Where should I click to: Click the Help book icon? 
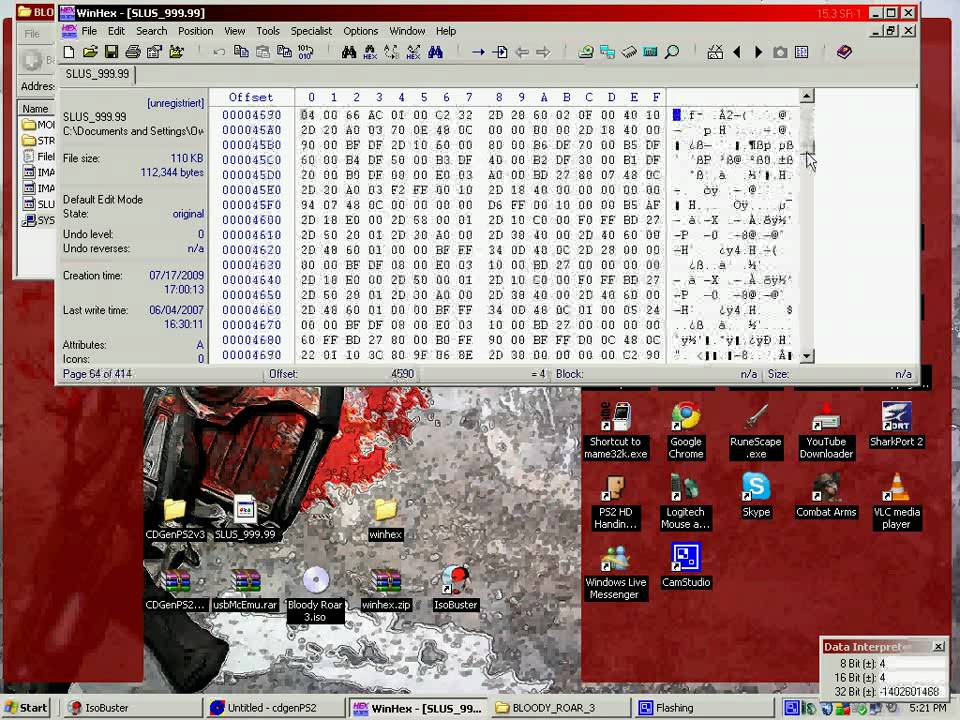coord(844,52)
